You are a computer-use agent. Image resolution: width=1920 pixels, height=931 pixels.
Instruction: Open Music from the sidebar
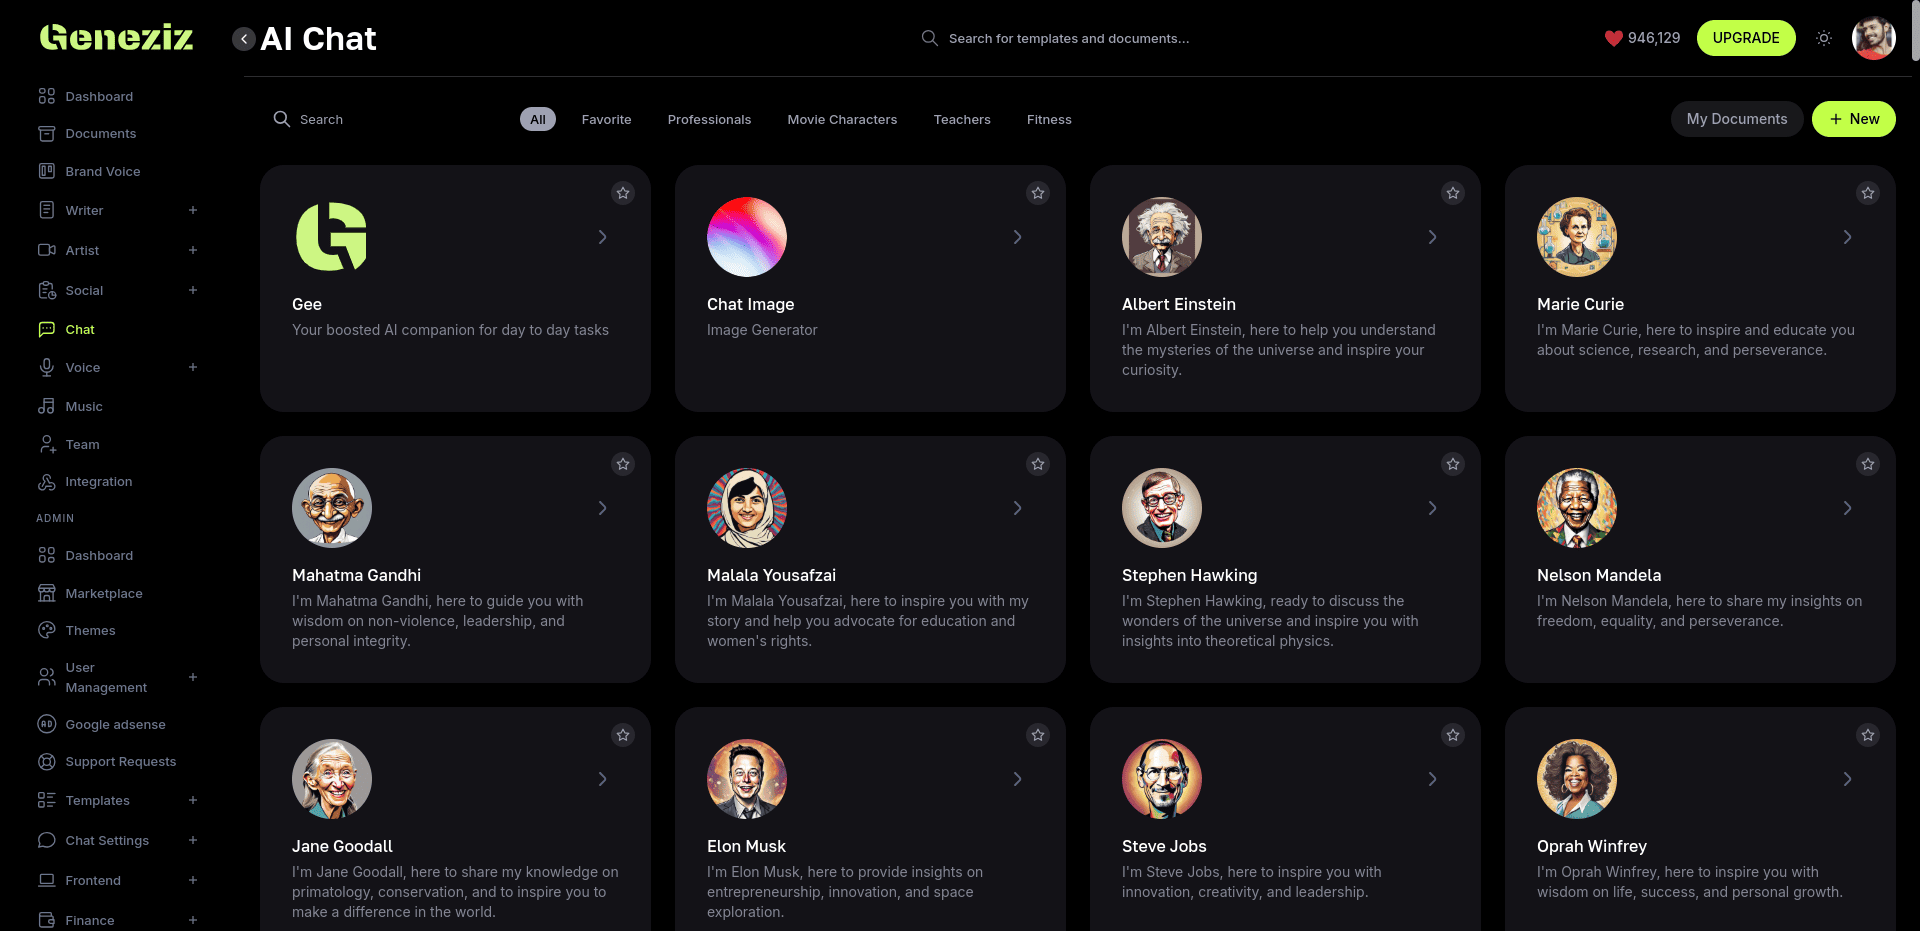click(x=84, y=407)
